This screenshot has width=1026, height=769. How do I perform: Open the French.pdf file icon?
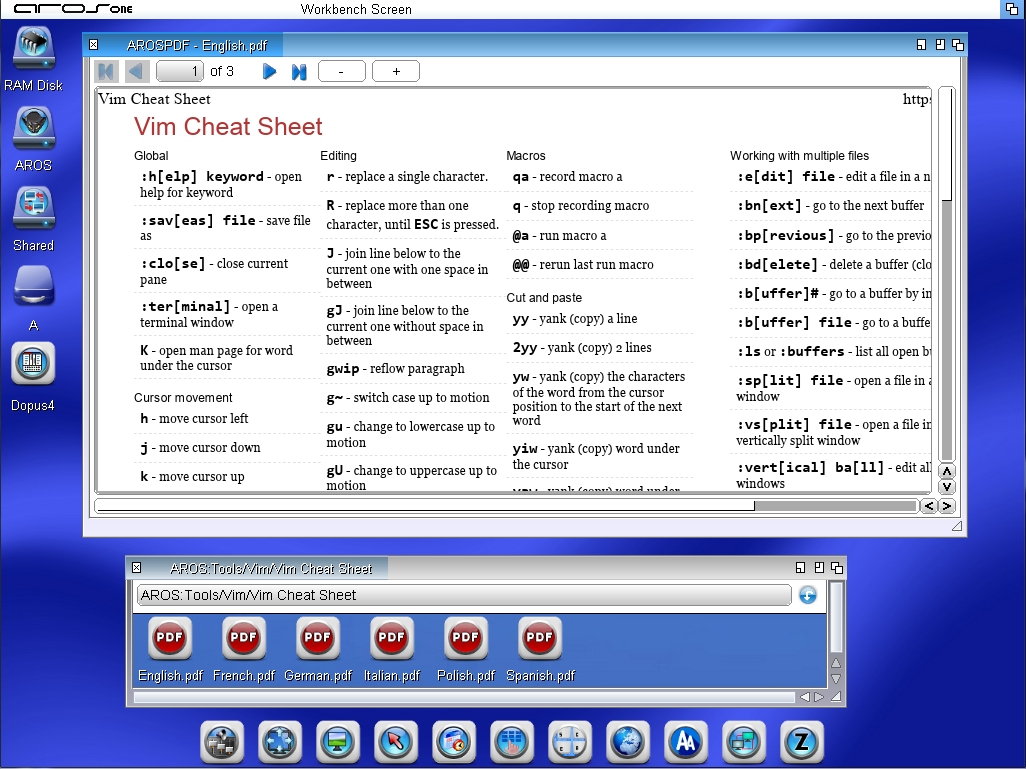pyautogui.click(x=243, y=638)
